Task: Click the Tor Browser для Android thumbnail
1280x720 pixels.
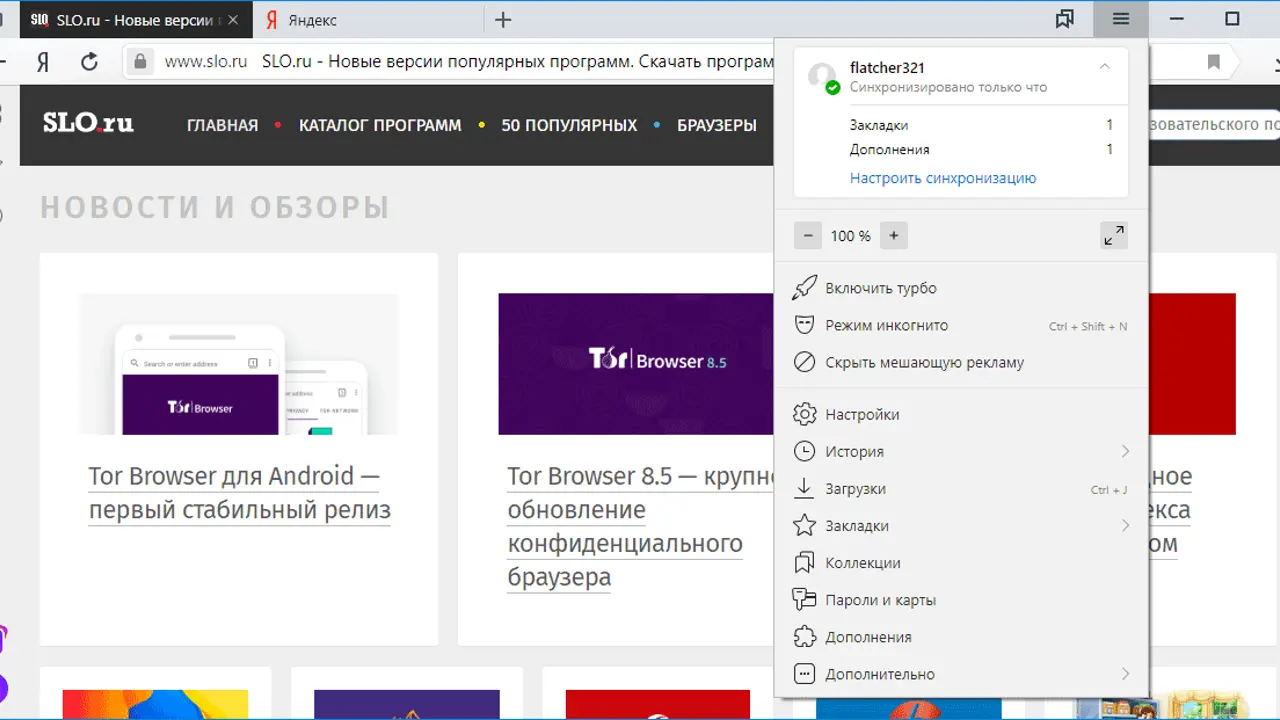Action: click(x=238, y=364)
